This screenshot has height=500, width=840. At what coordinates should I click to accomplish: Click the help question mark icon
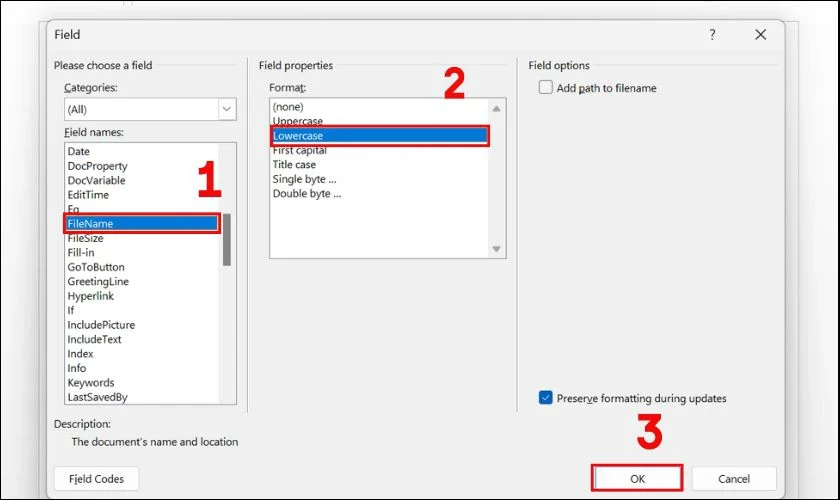pyautogui.click(x=712, y=35)
